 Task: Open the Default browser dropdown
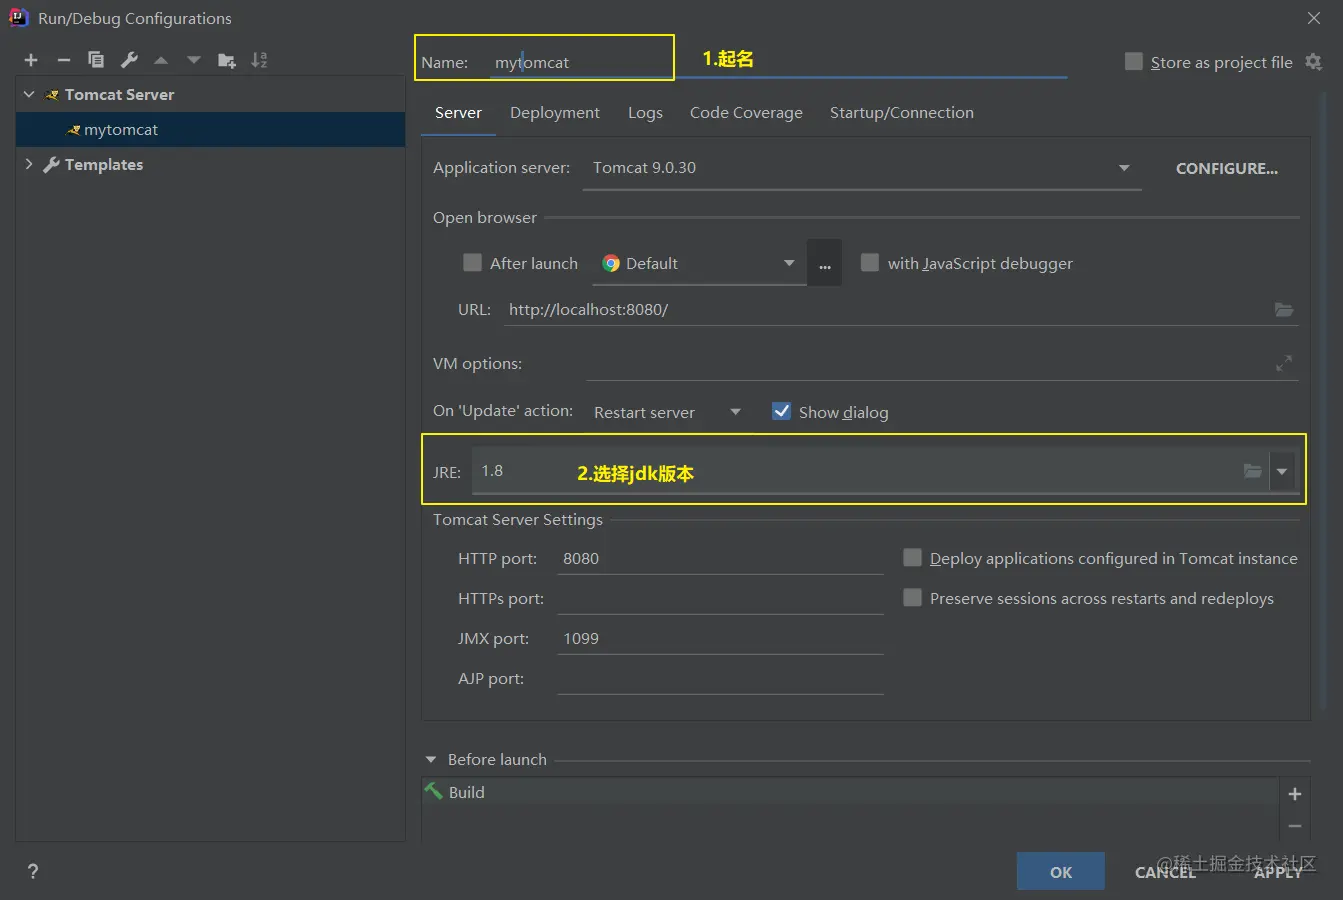[700, 264]
